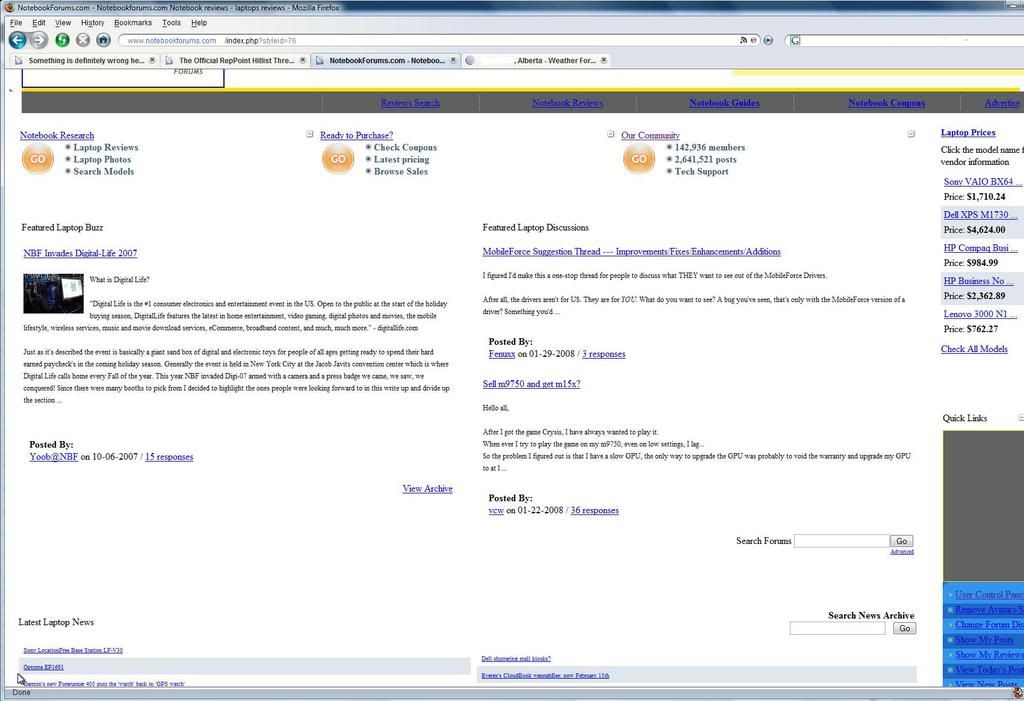The height and width of the screenshot is (701, 1024).
Task: Open 'Sell m9750 and get m15x?' thread
Action: [x=532, y=384]
